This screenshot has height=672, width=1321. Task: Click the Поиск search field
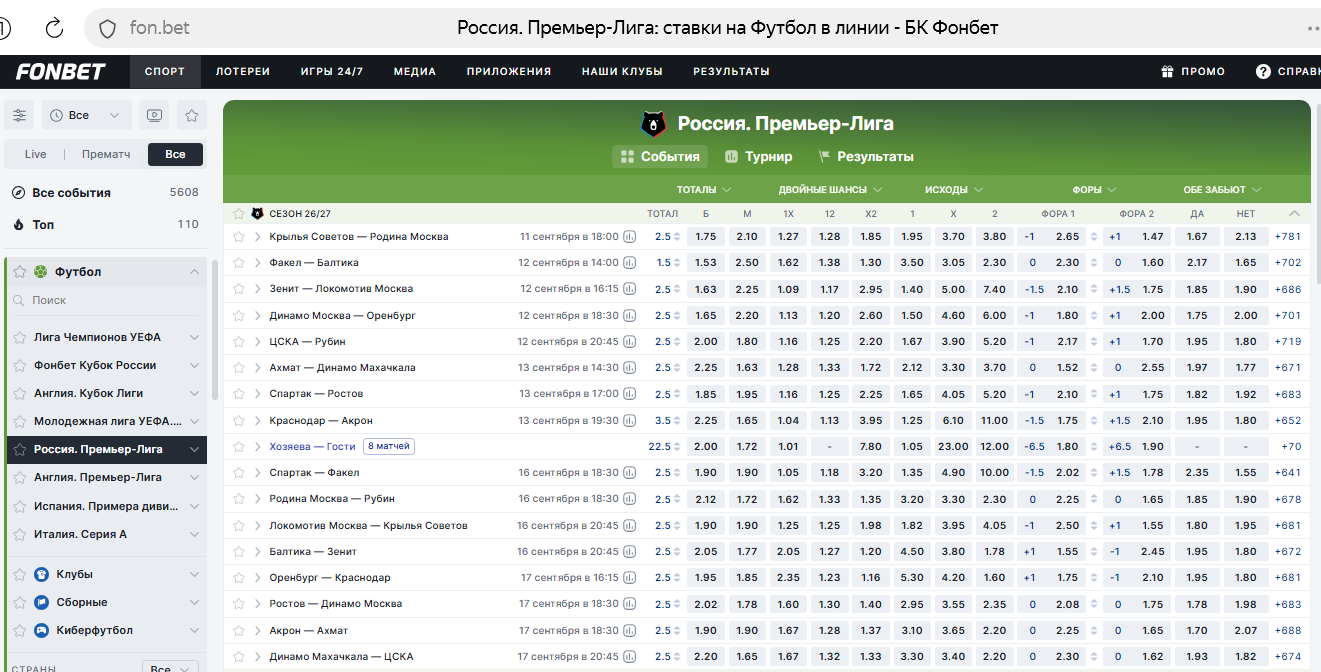pyautogui.click(x=106, y=300)
